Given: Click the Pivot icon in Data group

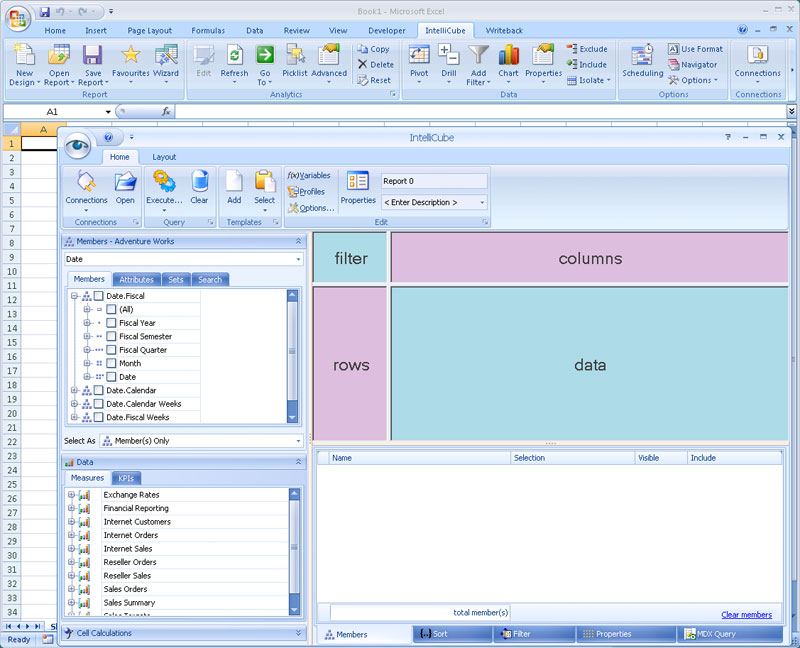Looking at the screenshot, I should [x=419, y=55].
